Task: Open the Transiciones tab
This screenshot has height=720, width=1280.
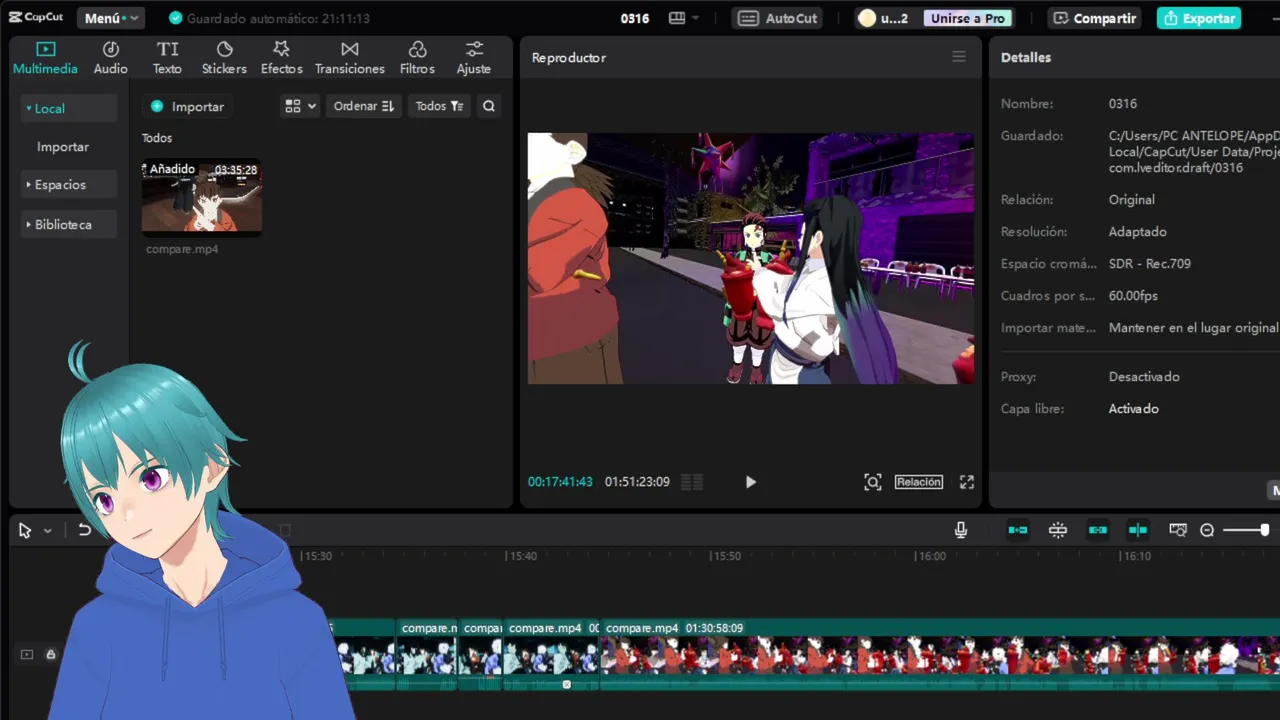Action: [349, 58]
